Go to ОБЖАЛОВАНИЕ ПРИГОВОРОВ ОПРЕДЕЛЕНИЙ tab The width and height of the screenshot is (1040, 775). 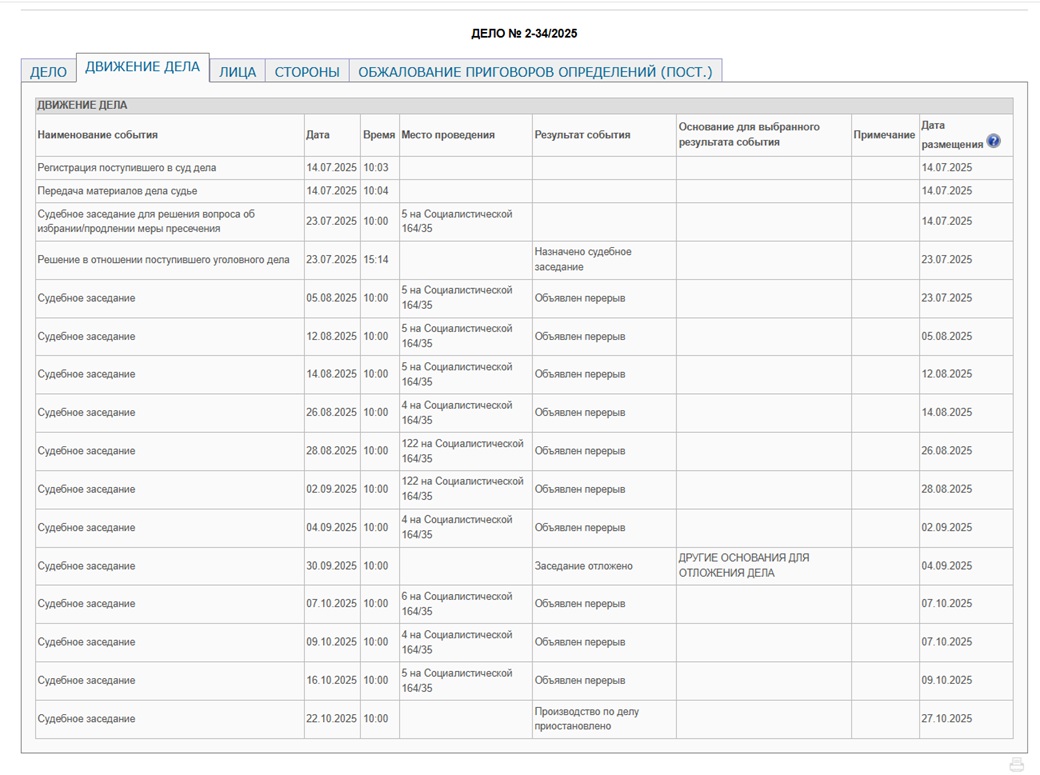(535, 72)
